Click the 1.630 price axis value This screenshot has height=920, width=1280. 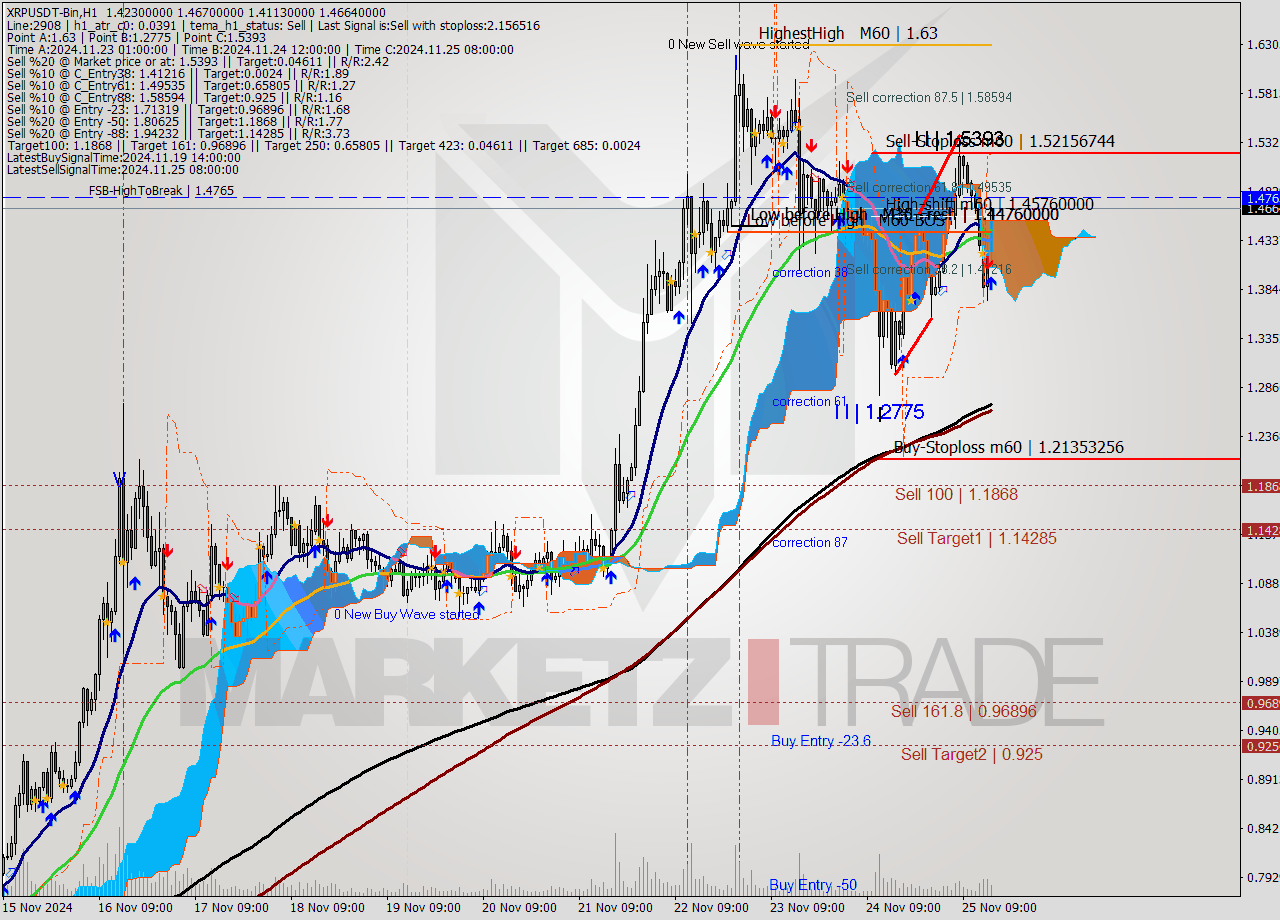[x=1261, y=44]
